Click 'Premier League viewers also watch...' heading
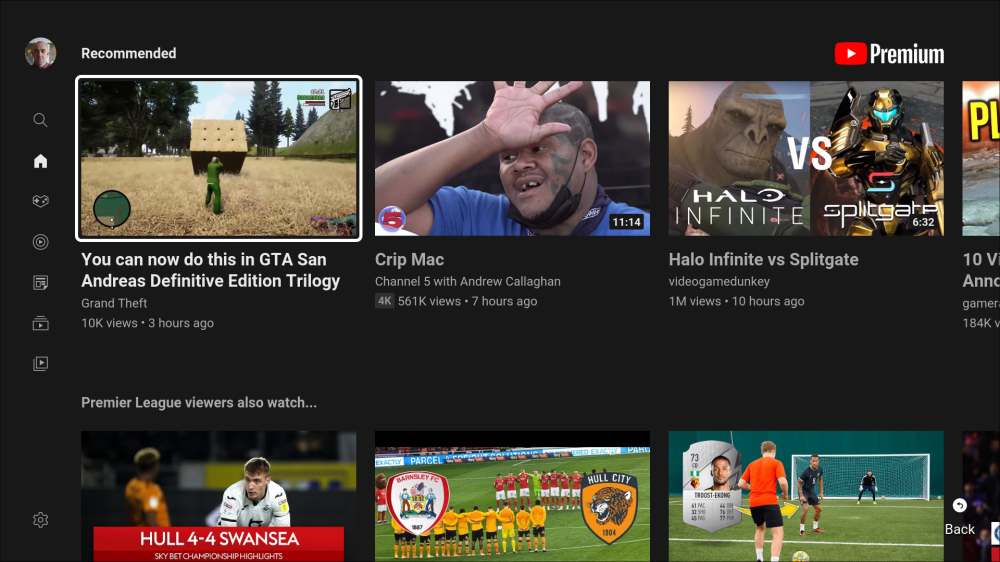Viewport: 1000px width, 562px height. 199,403
